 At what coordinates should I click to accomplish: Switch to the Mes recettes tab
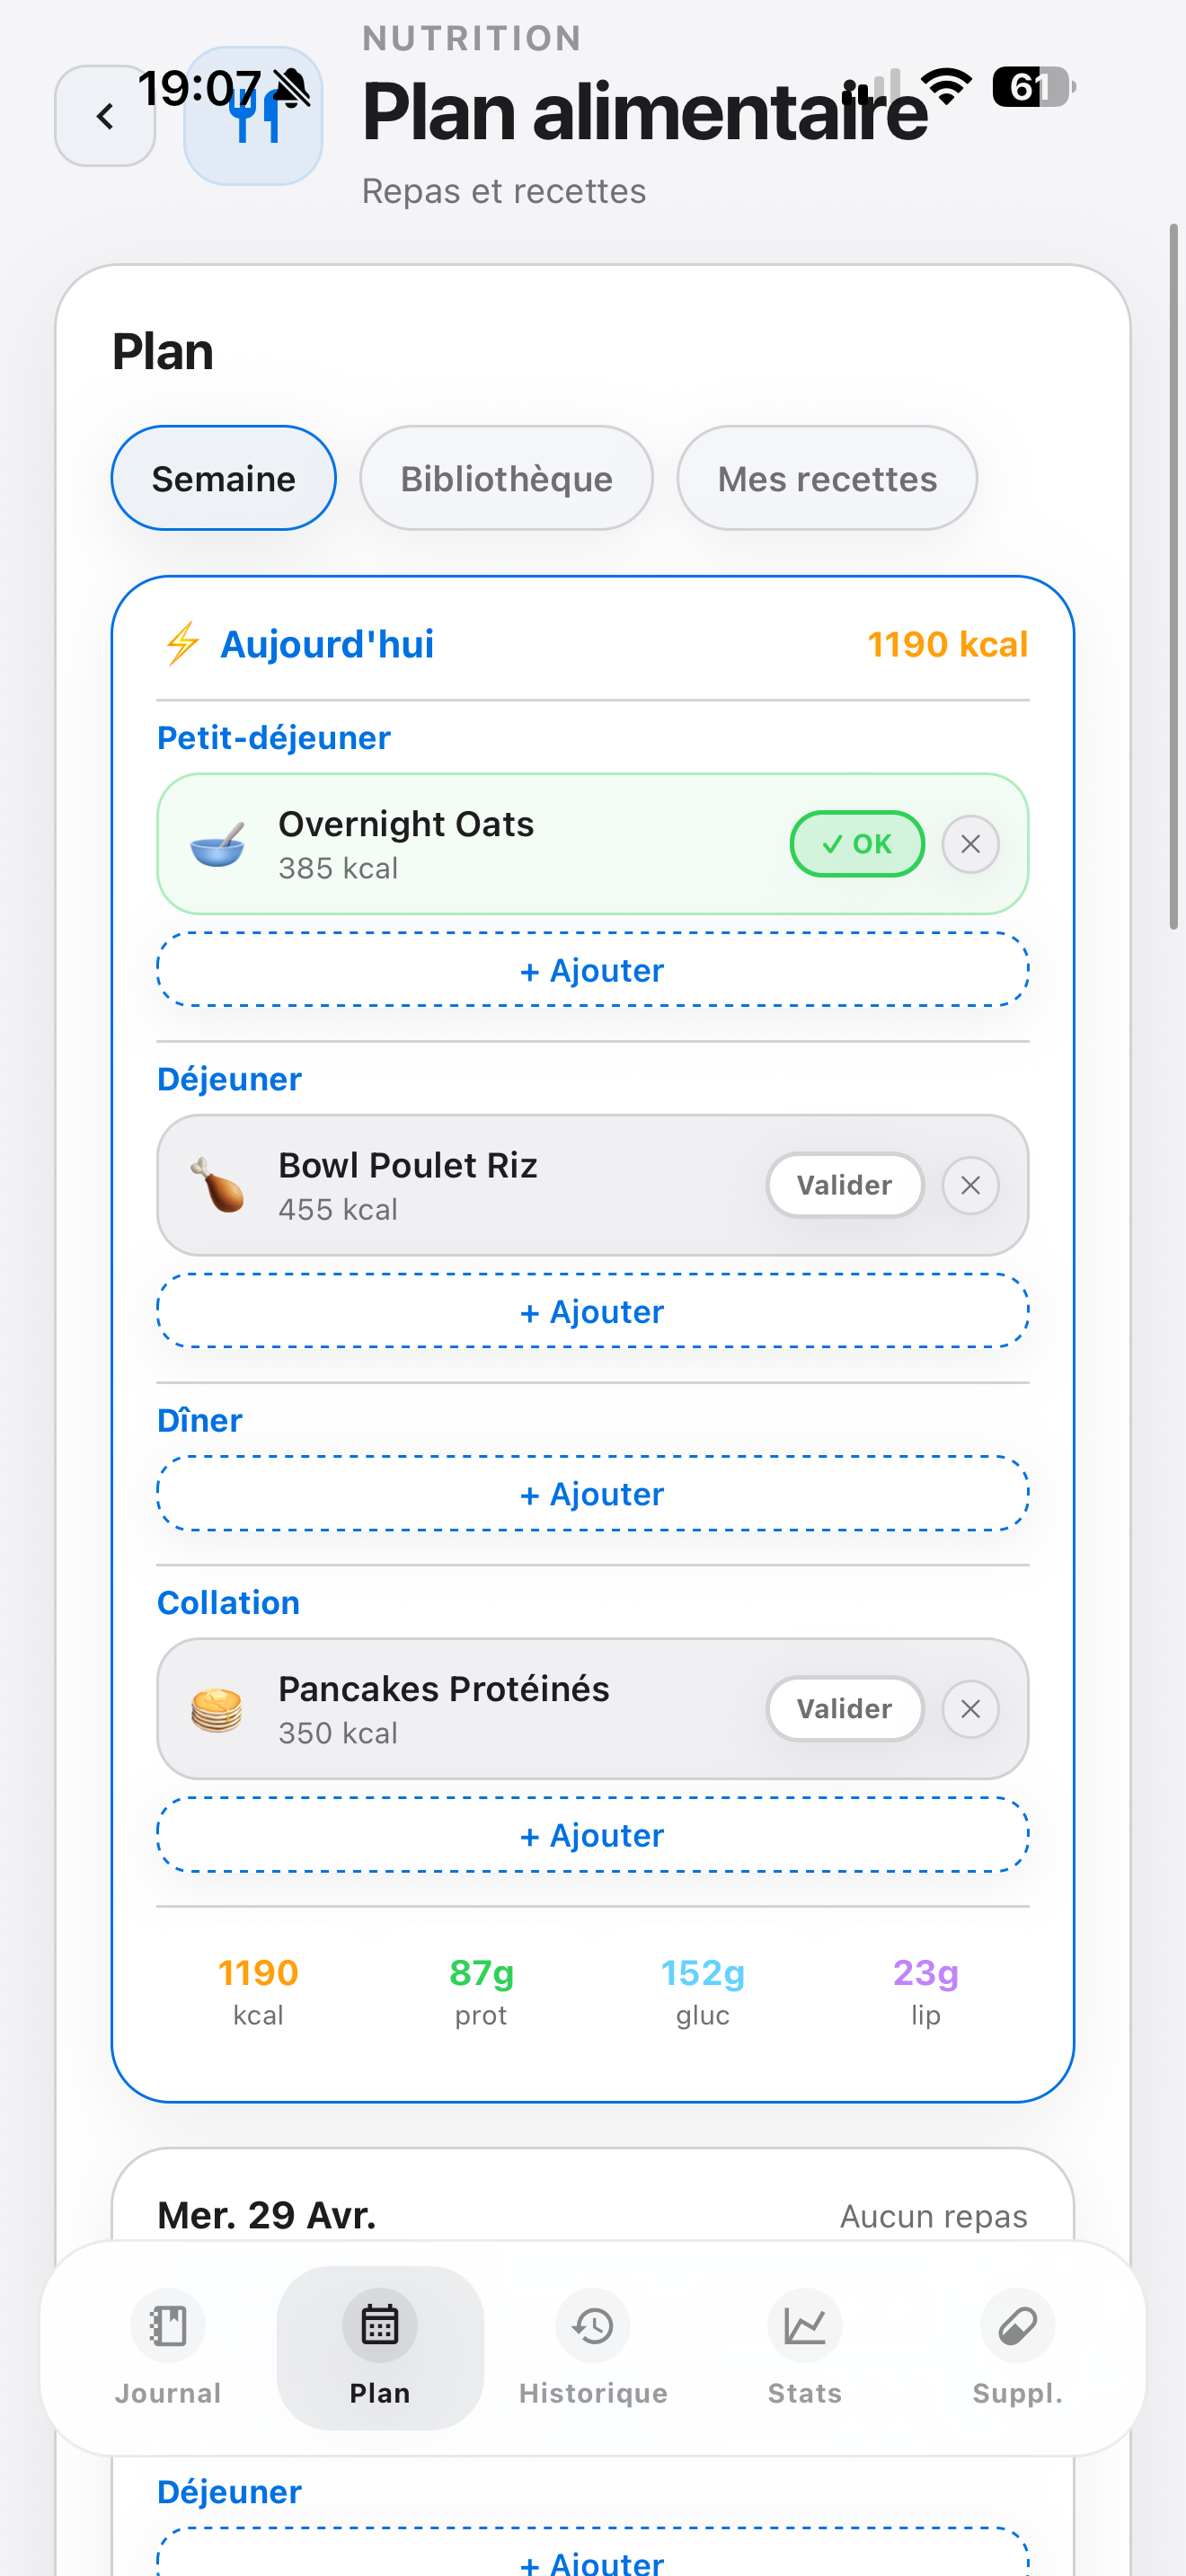click(x=827, y=479)
